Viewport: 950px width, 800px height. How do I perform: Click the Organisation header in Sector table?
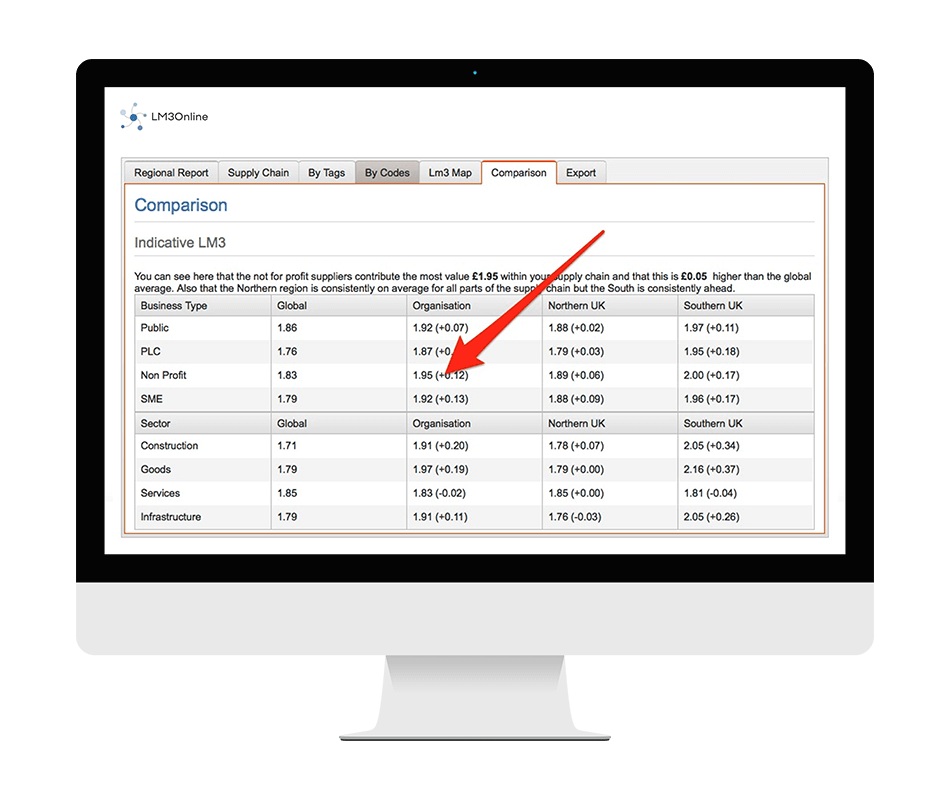(x=443, y=422)
